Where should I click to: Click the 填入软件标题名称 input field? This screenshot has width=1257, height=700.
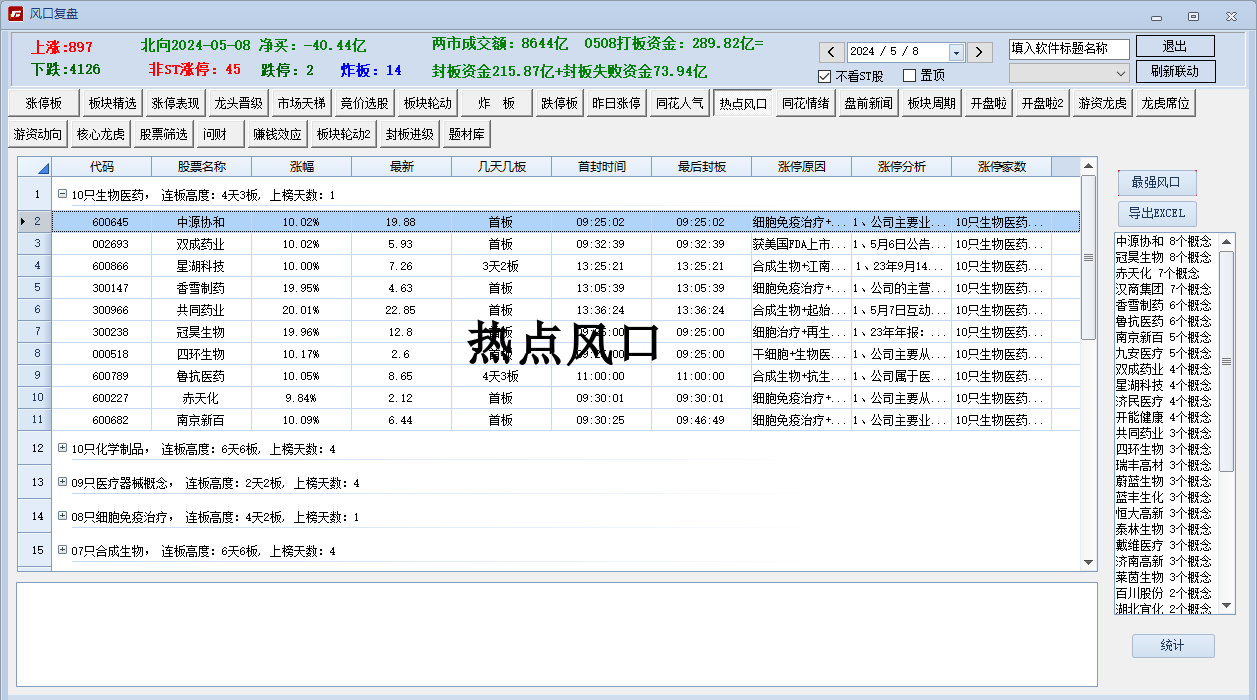click(1069, 49)
